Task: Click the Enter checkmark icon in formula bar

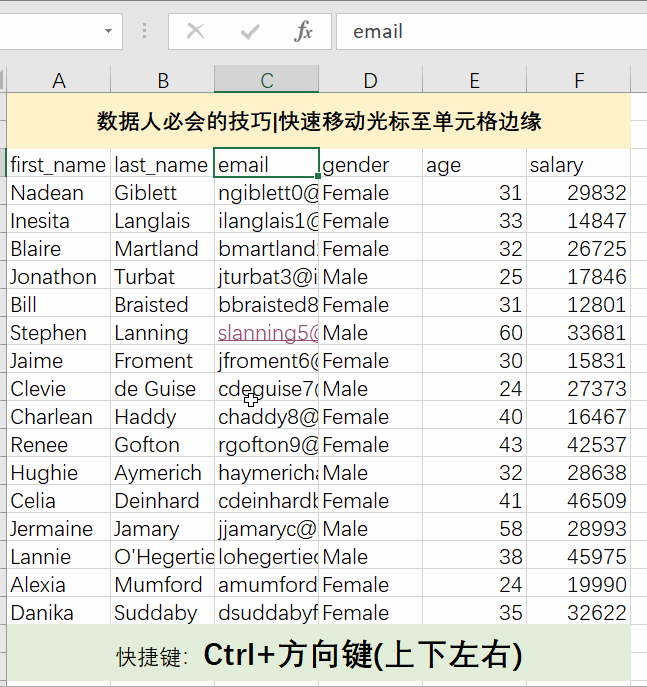Action: tap(250, 31)
